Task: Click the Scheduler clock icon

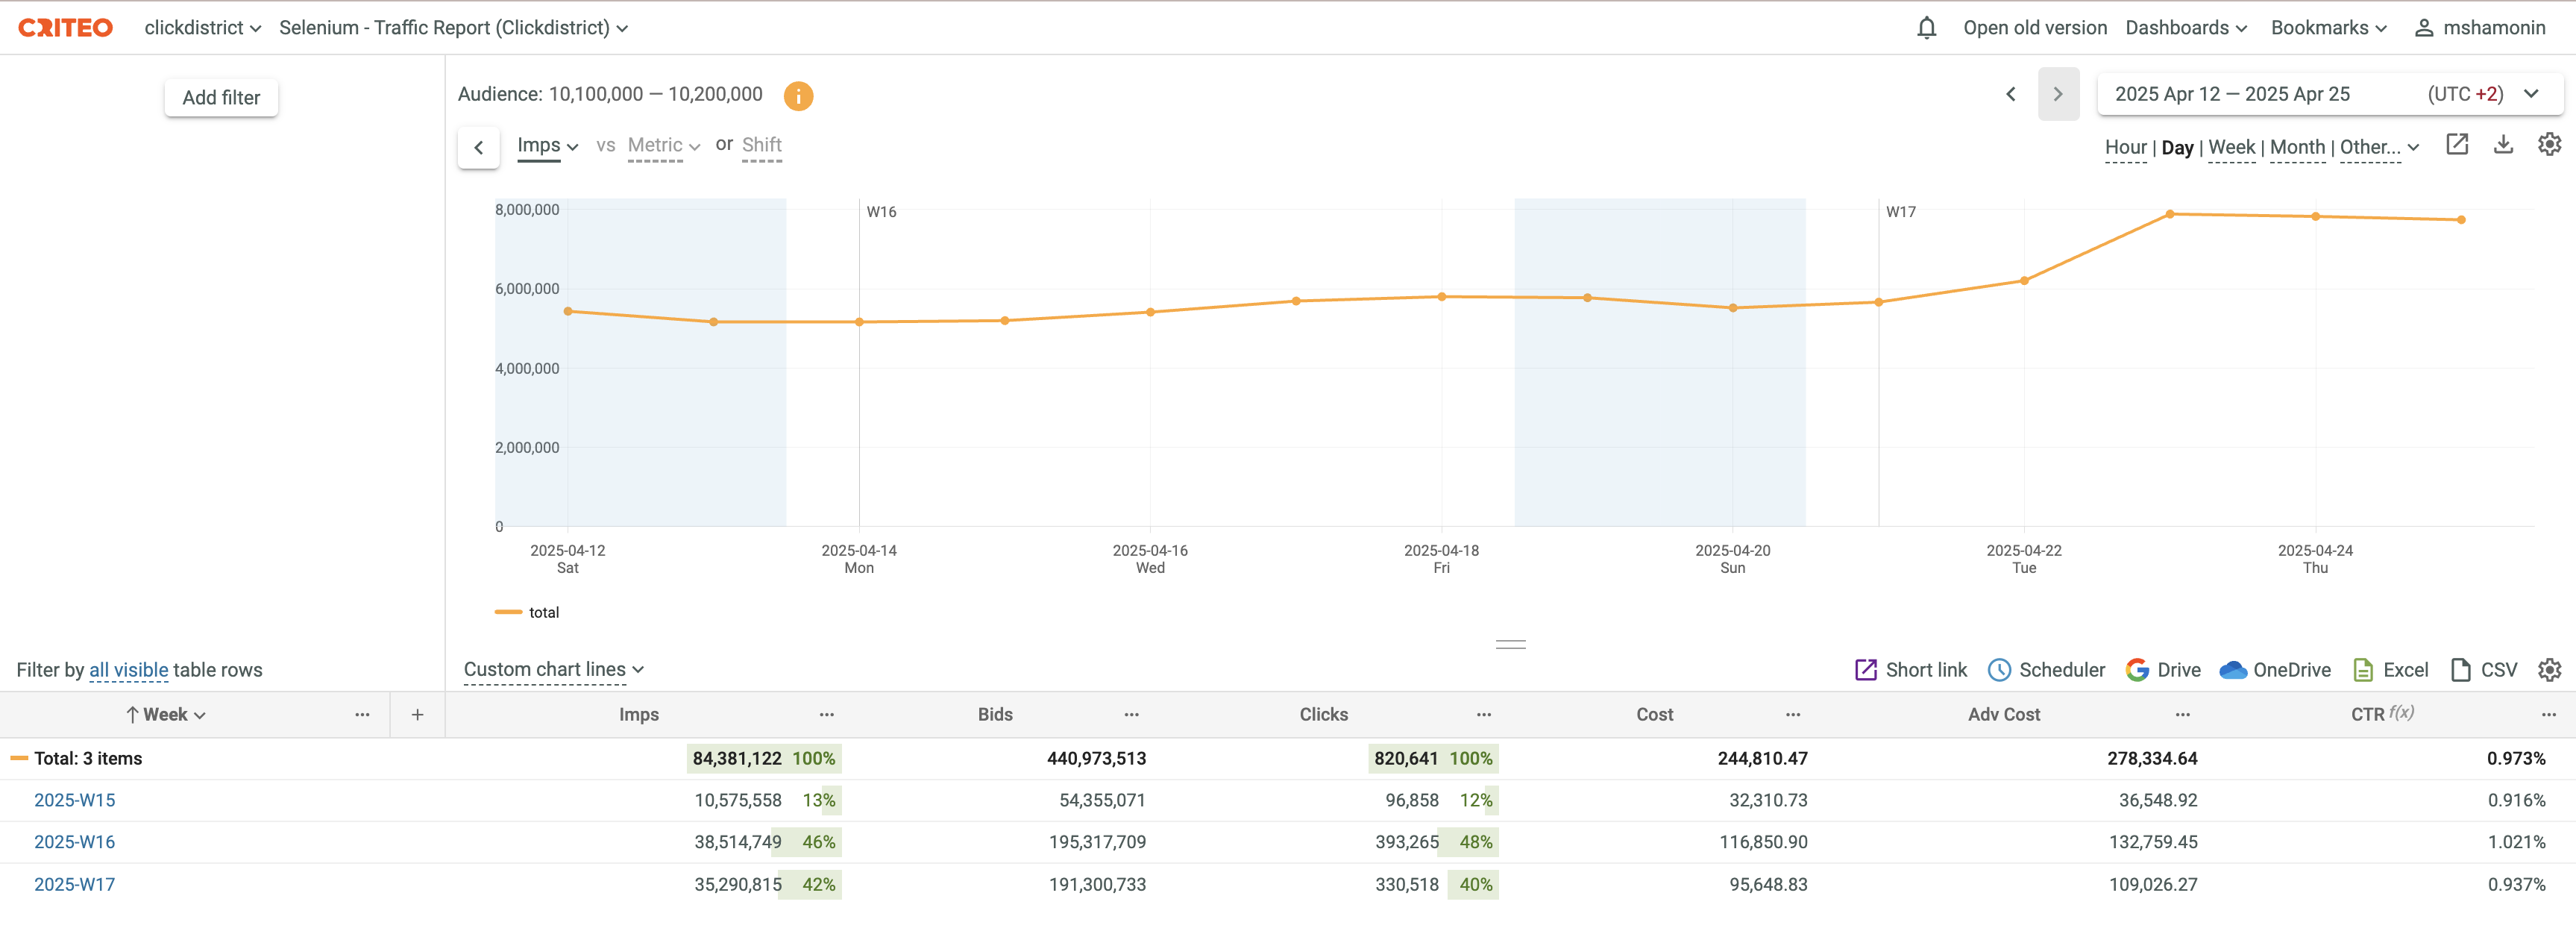Action: [x=1998, y=670]
